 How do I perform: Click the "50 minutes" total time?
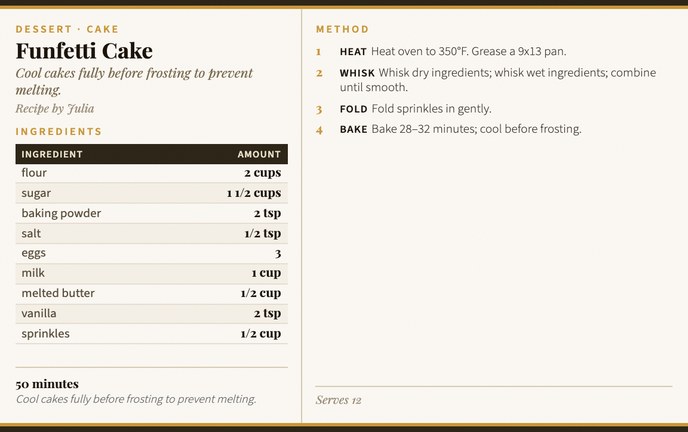coord(47,384)
